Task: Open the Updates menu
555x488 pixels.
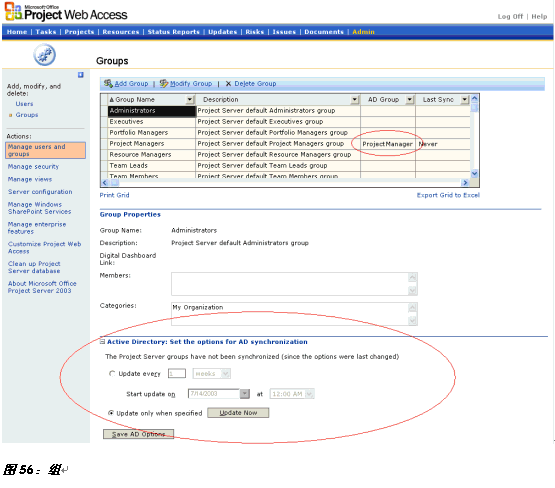Action: 223,32
